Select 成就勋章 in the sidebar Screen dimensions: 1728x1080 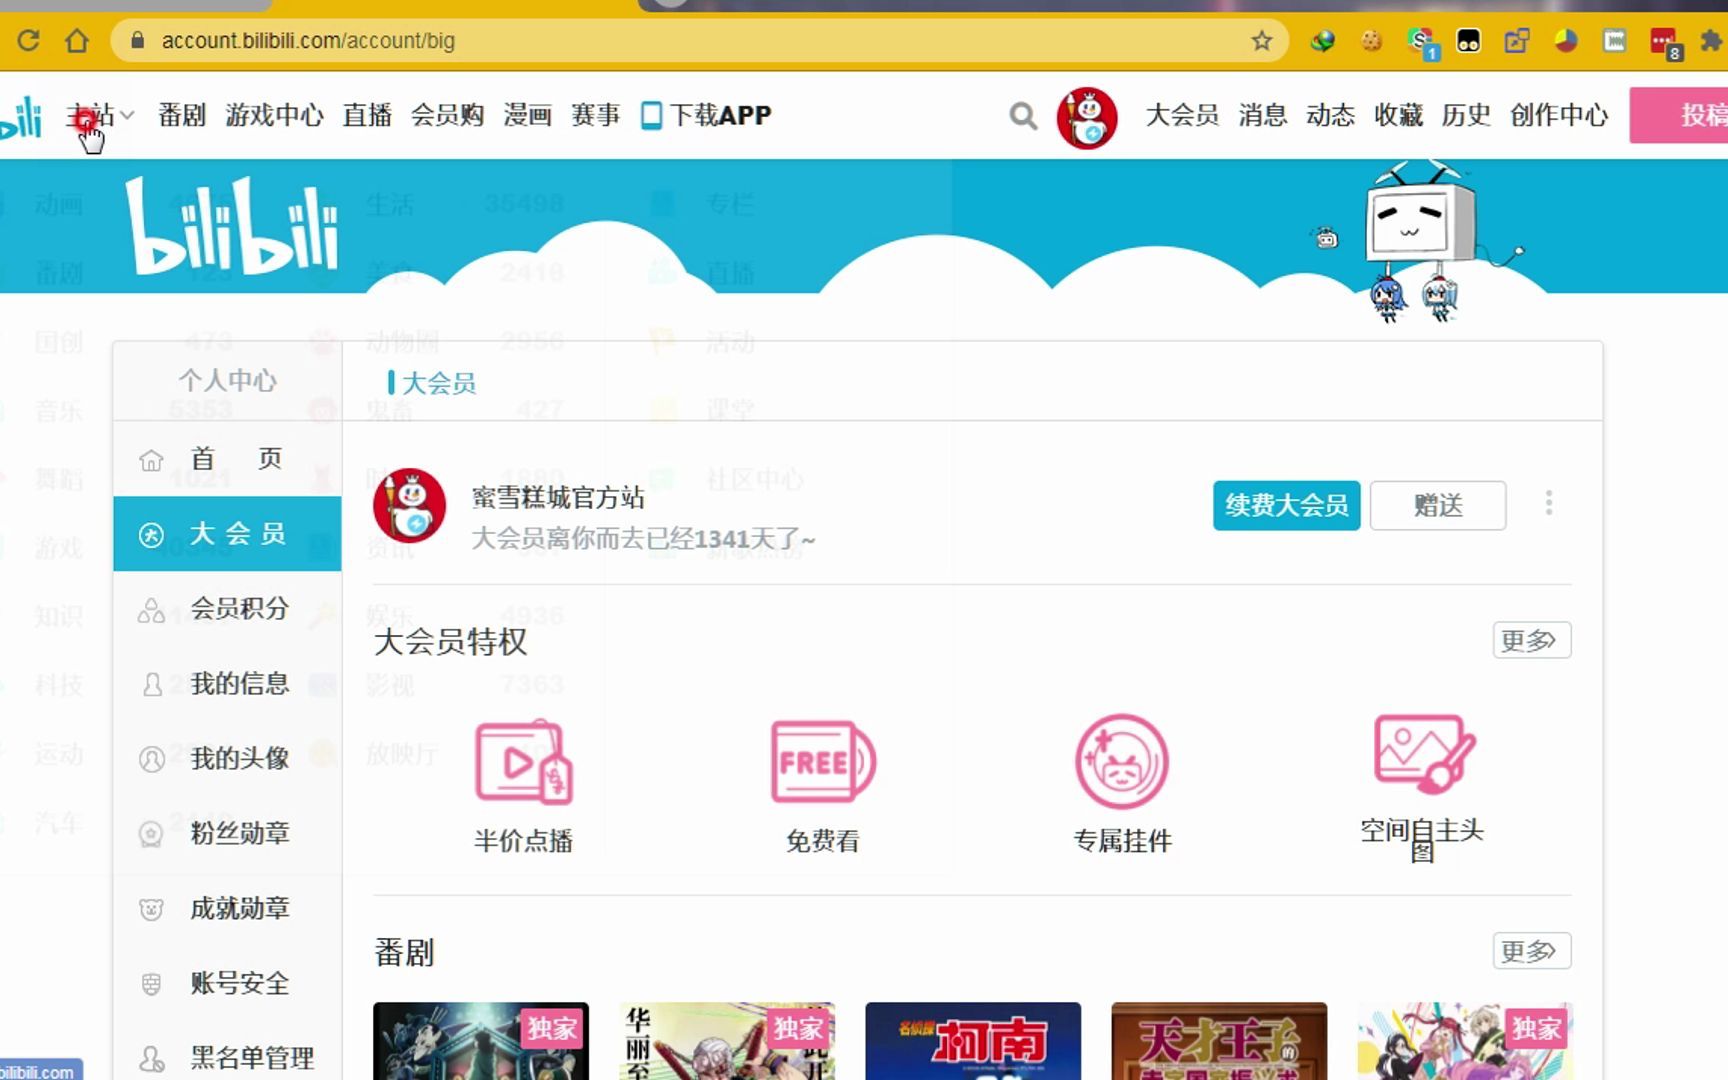click(227, 909)
